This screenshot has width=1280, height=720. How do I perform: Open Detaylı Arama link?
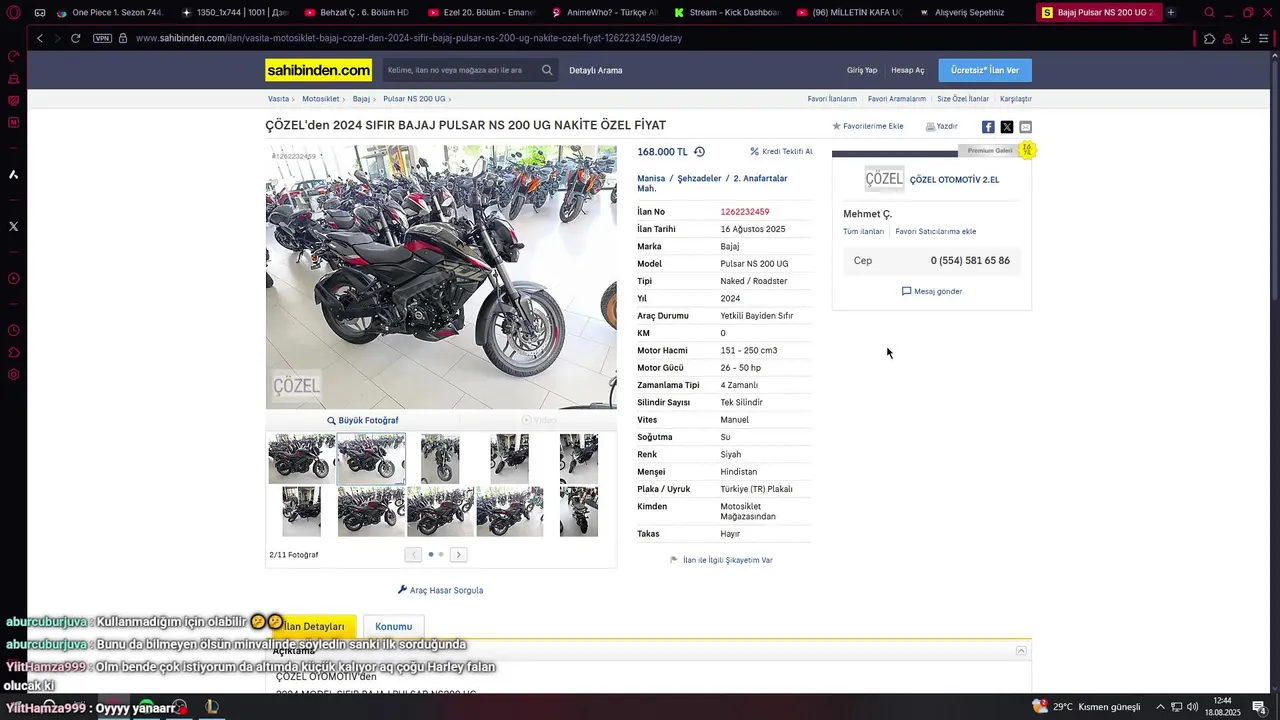pos(596,70)
